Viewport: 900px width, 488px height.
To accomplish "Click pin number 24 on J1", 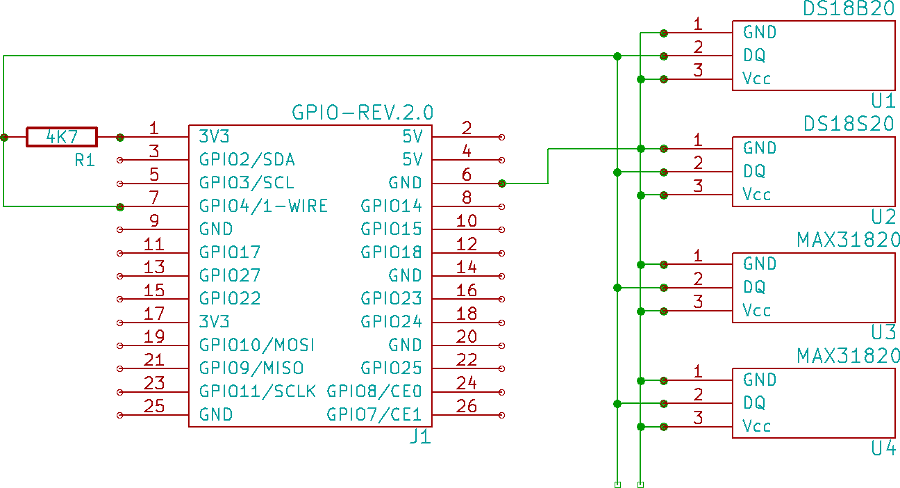I will pos(467,383).
